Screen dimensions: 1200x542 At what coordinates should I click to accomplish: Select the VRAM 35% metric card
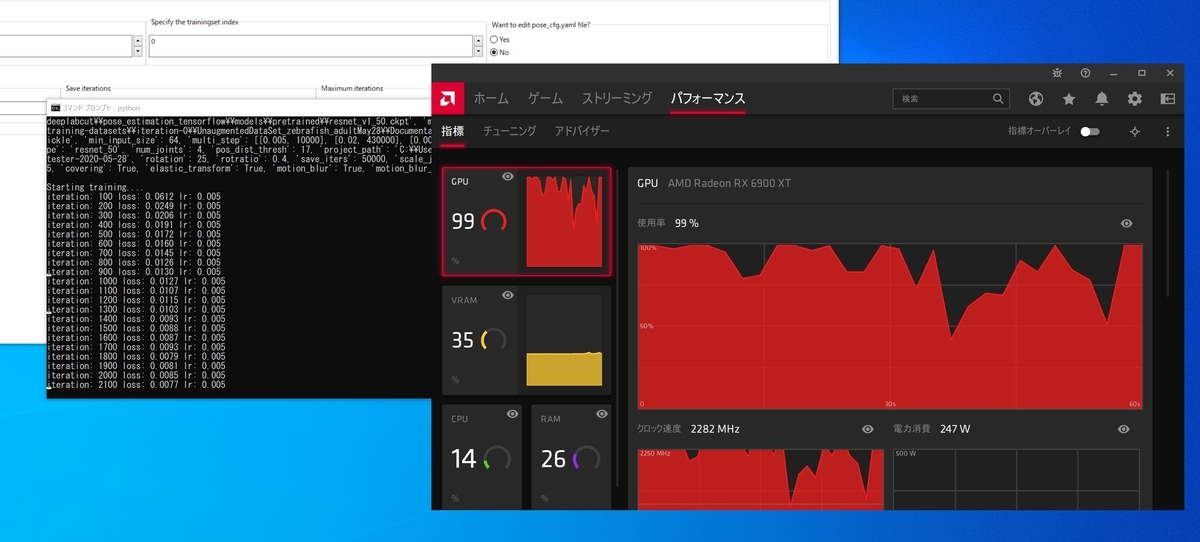[526, 340]
